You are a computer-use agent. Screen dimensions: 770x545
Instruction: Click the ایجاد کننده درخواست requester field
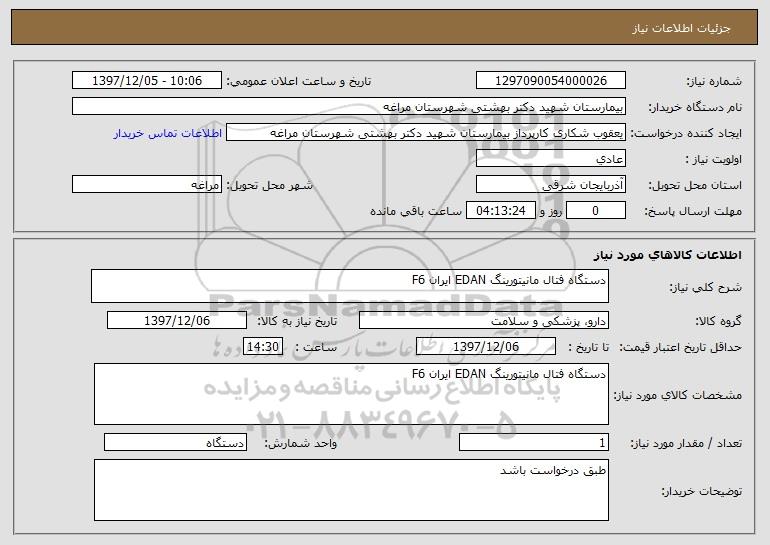click(x=426, y=133)
